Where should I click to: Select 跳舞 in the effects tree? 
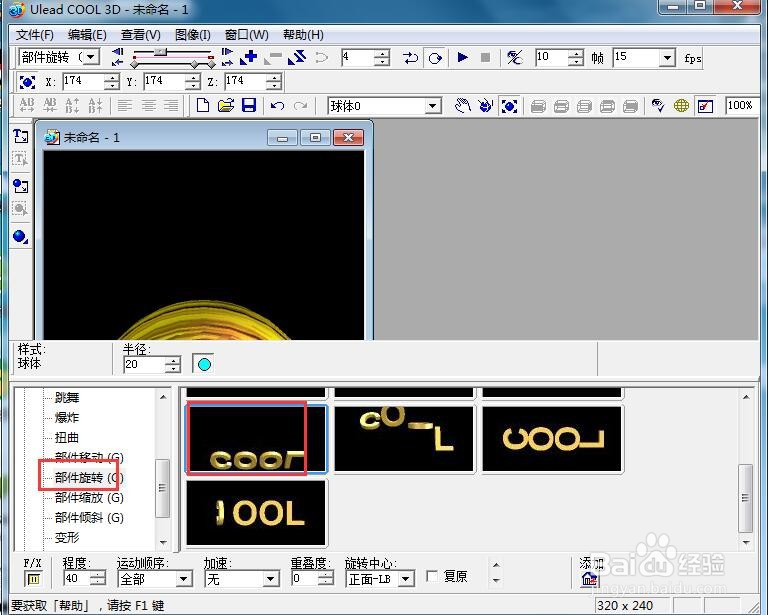tap(67, 398)
